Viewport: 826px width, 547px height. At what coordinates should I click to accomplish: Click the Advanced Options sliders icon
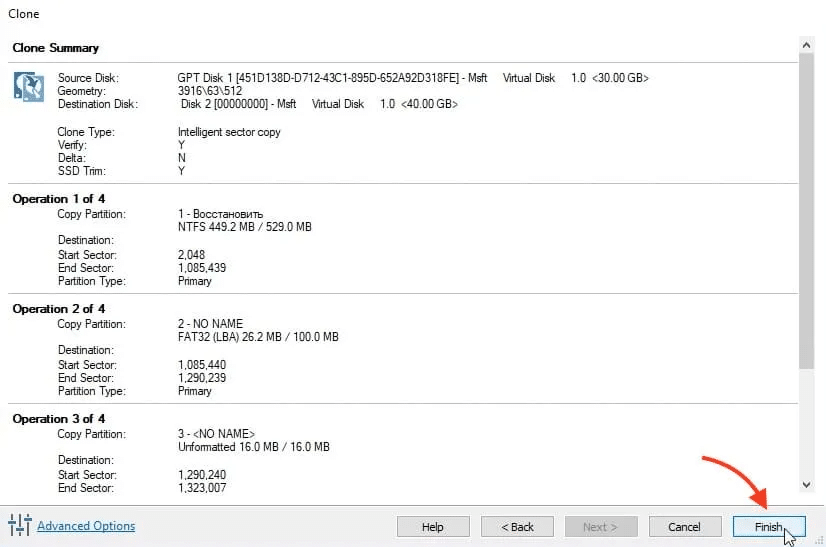click(x=19, y=525)
